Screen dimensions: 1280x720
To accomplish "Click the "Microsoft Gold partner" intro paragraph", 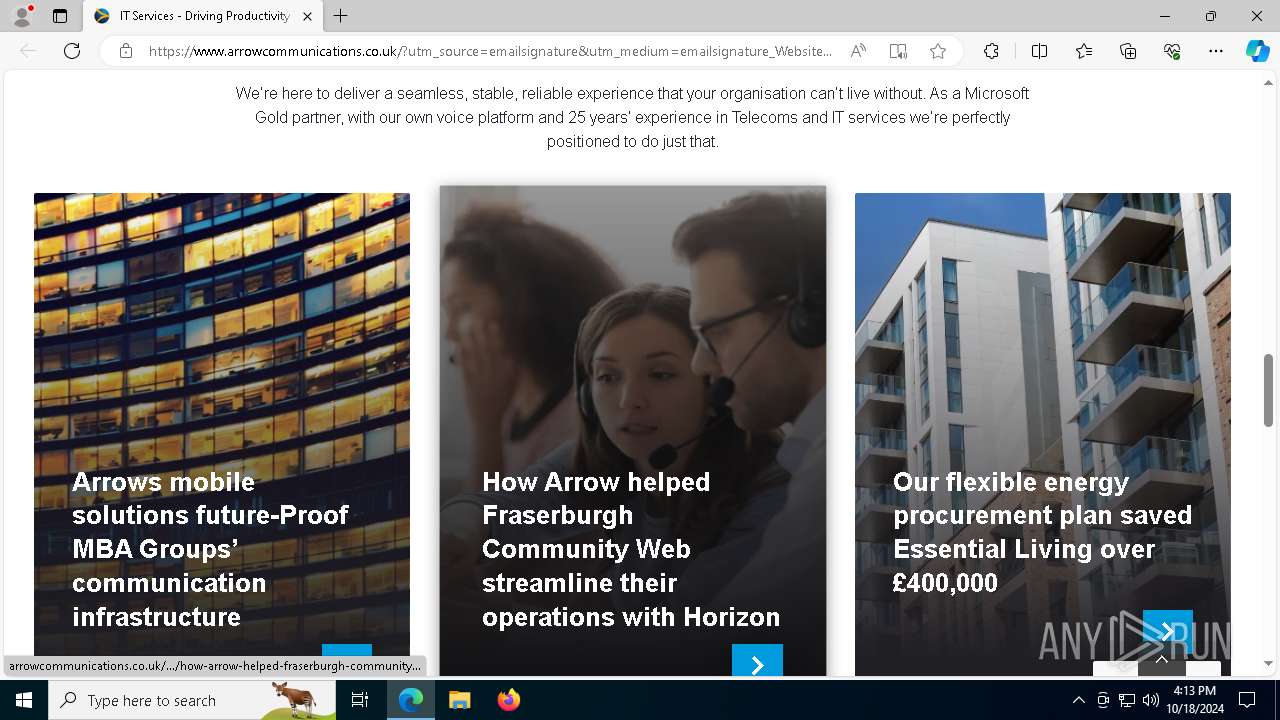I will pos(632,117).
